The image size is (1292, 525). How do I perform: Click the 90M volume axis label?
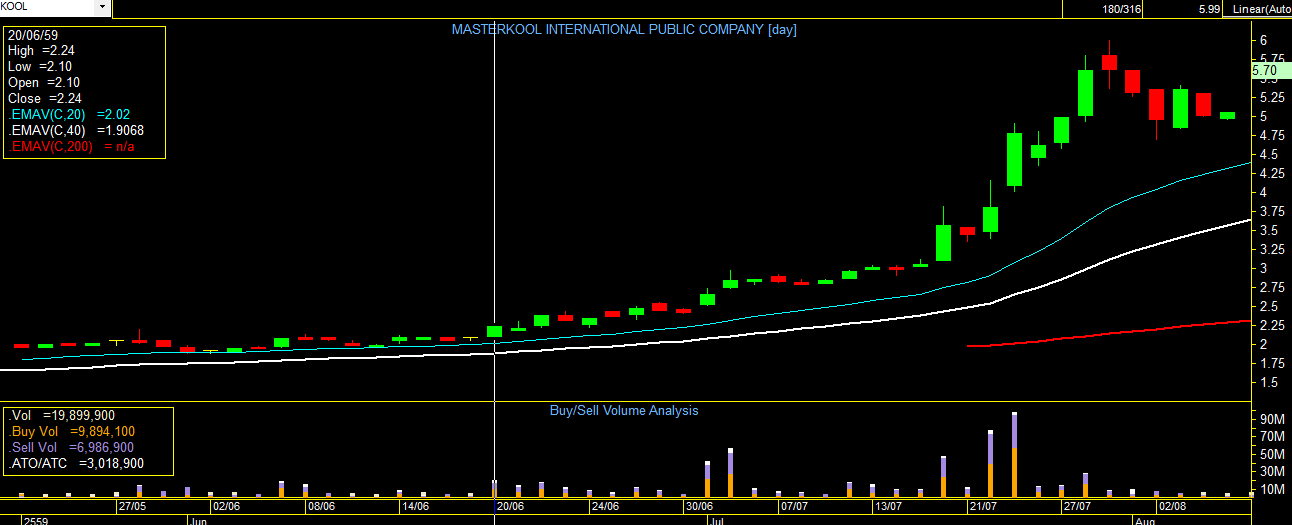point(1272,418)
